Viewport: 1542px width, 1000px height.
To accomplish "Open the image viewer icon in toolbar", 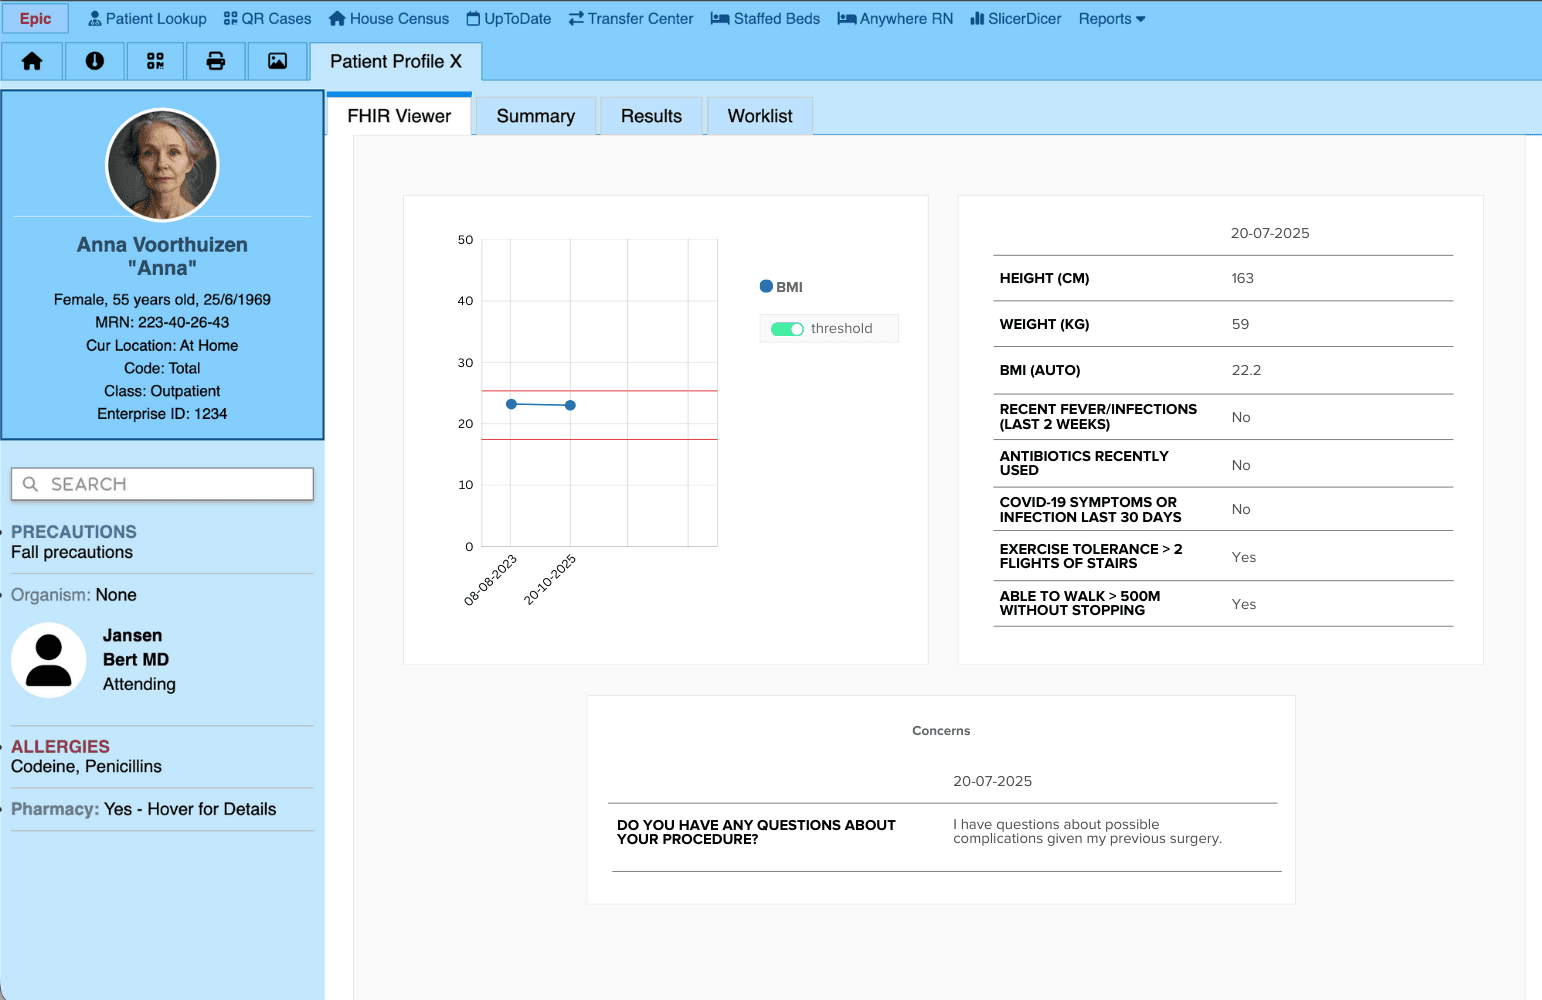I will click(277, 61).
